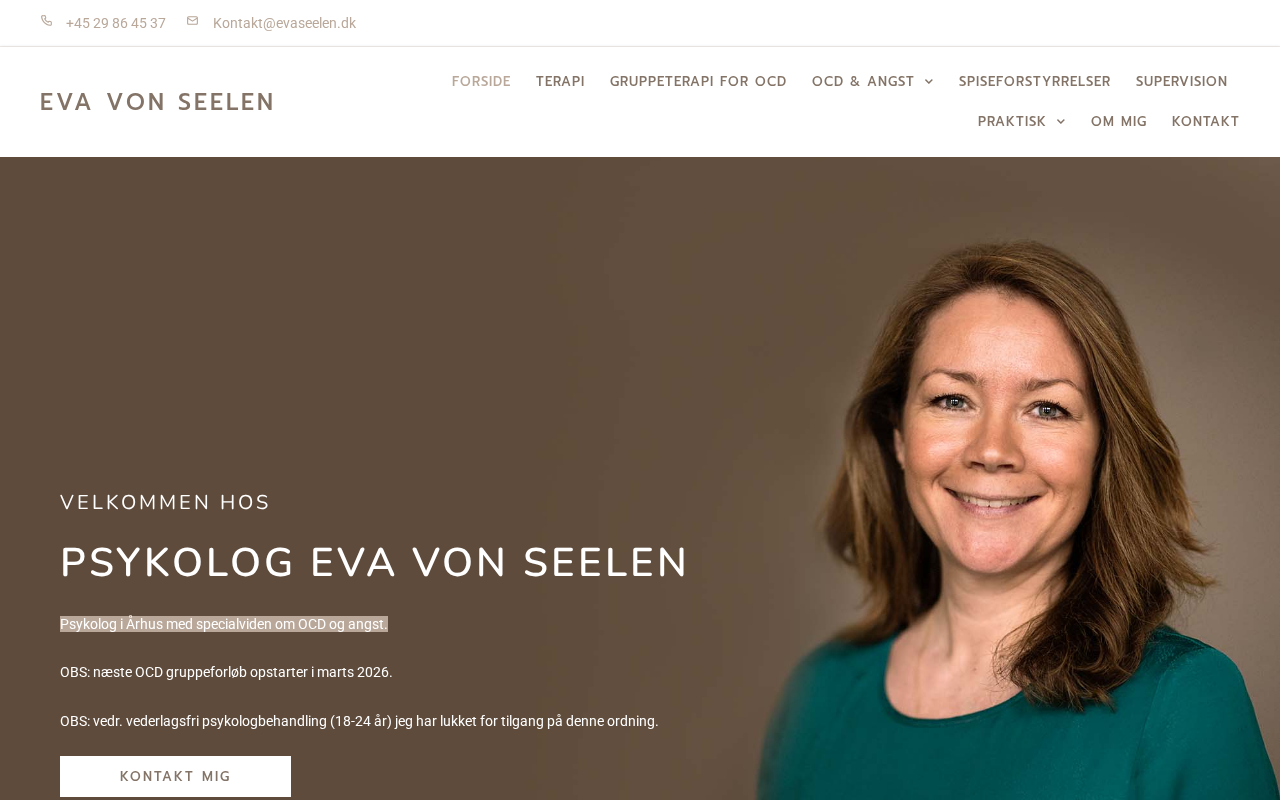Screen dimensions: 1280x800
Task: Click the Kontakt Mig button
Action: coord(175,777)
